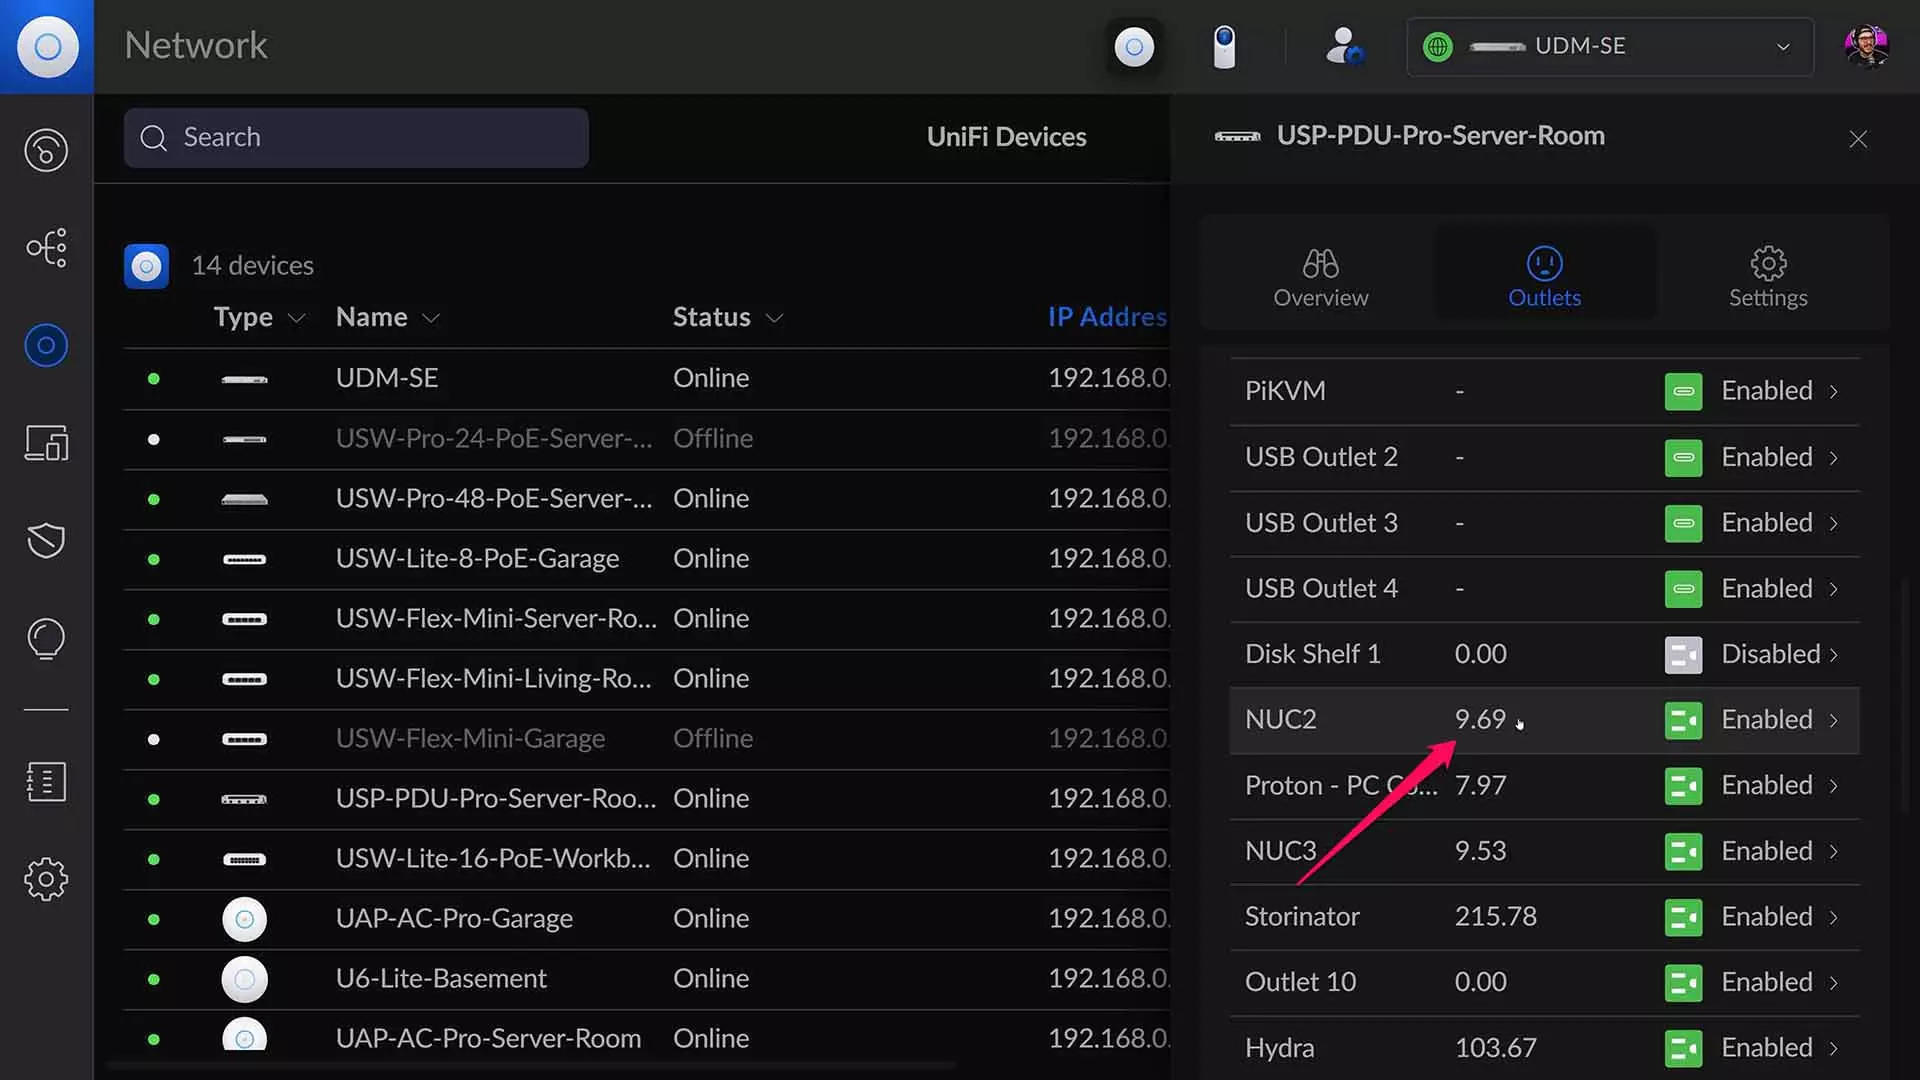Sort by the IP Address column header
Screen dimensions: 1920x1080
(1107, 317)
